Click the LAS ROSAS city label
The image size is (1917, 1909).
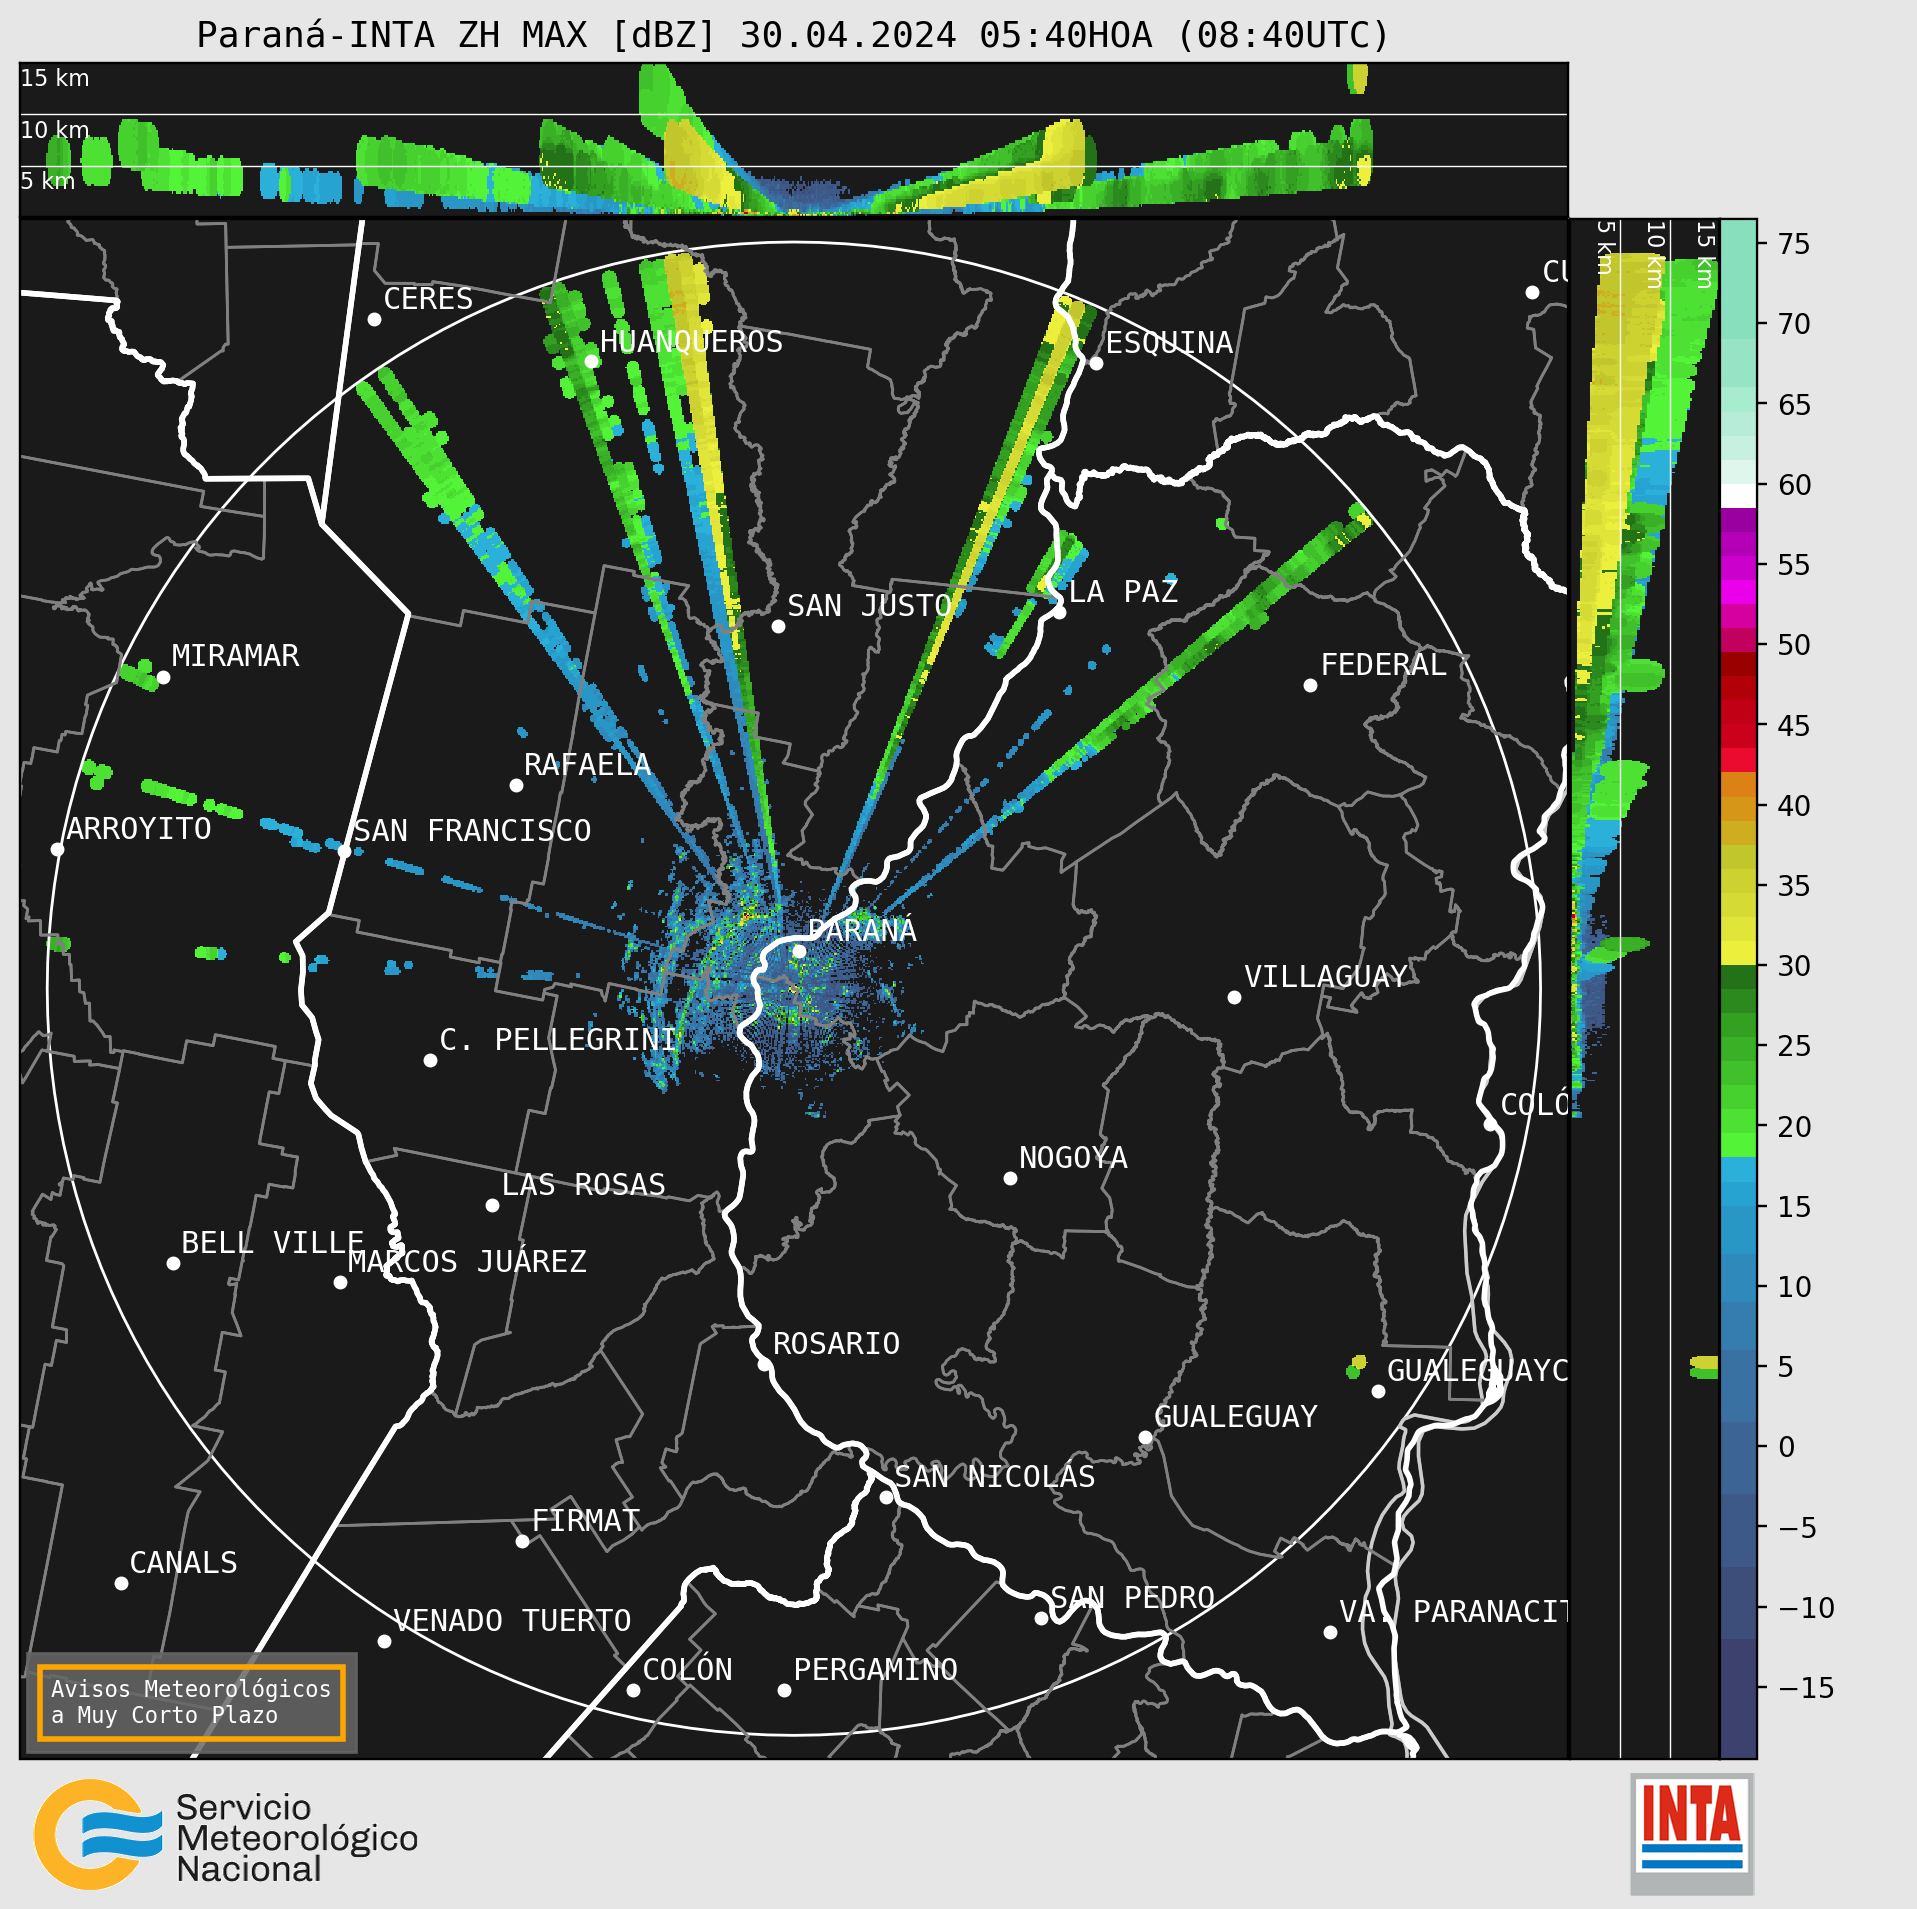pos(583,1185)
